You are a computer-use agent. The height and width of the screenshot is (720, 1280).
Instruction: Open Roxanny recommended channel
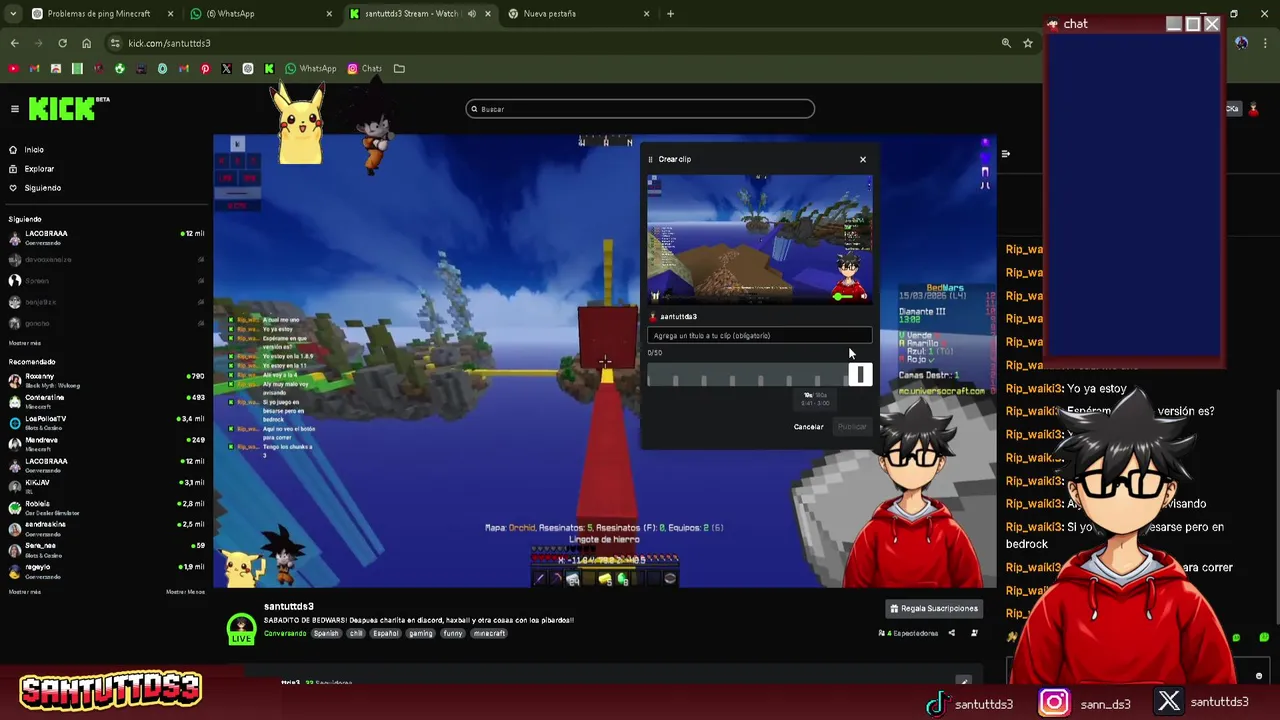pyautogui.click(x=105, y=380)
